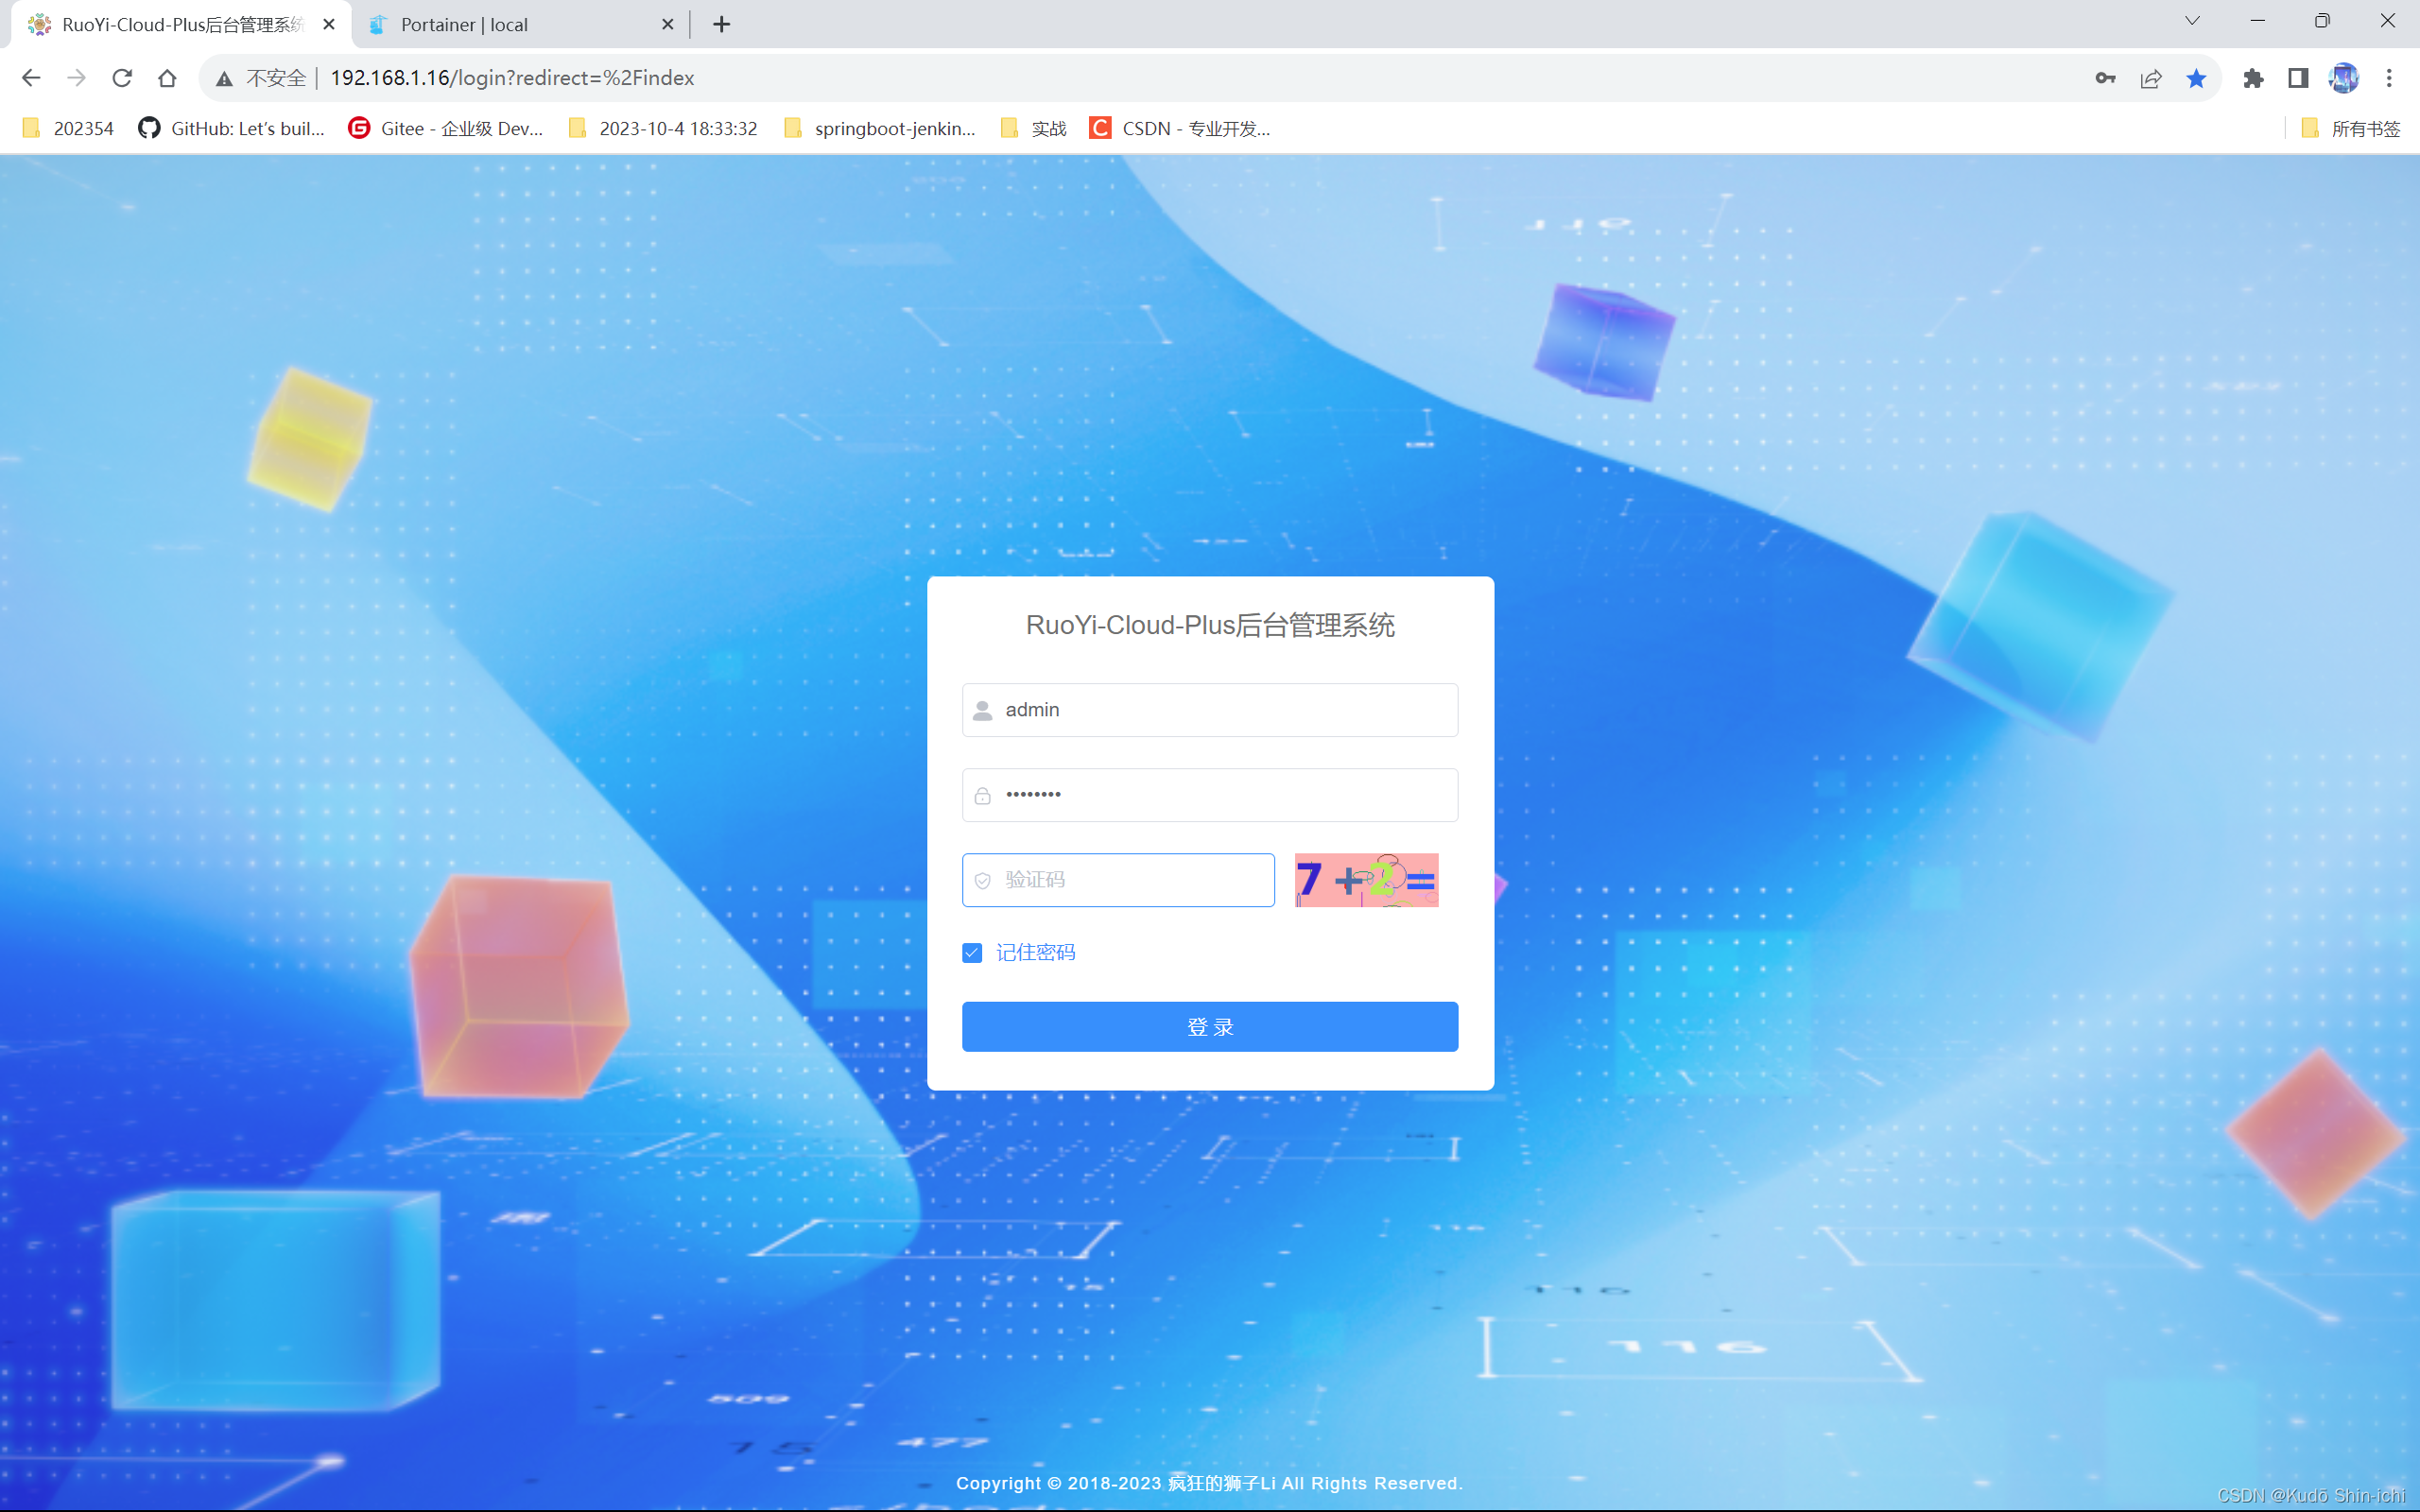Open the GitHub bookmark
Screen dimensions: 2420x1512
(232, 128)
